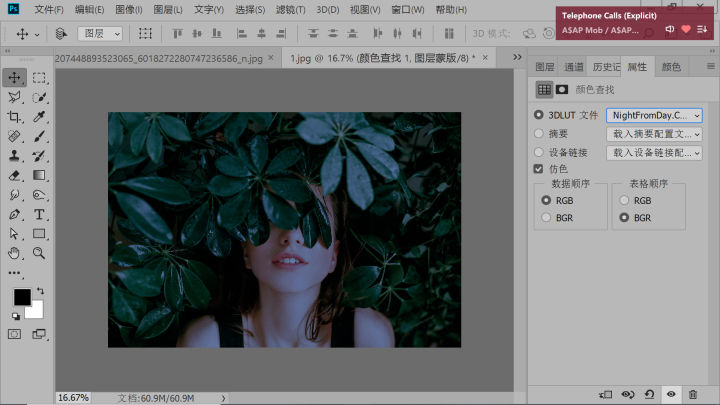720x405 pixels.
Task: Uncheck the 仿色 dither checkbox
Action: 539,169
